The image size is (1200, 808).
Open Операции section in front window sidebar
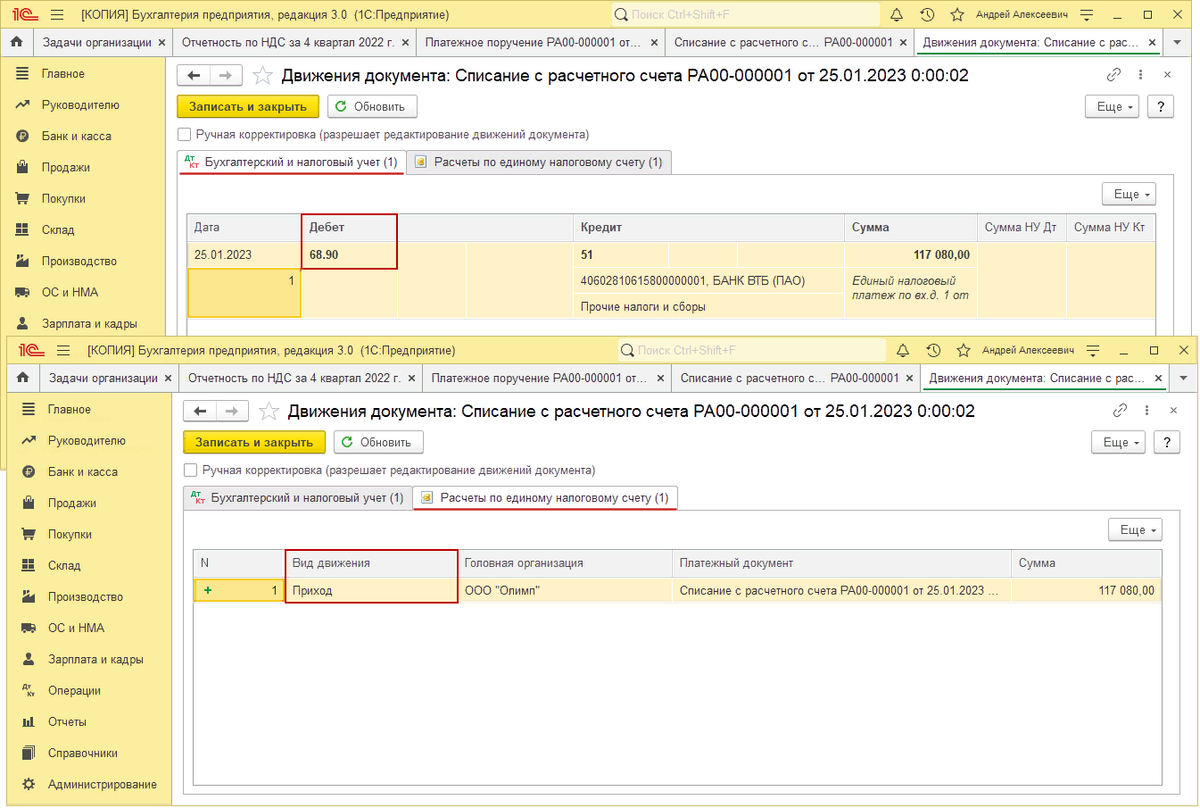tap(74, 690)
